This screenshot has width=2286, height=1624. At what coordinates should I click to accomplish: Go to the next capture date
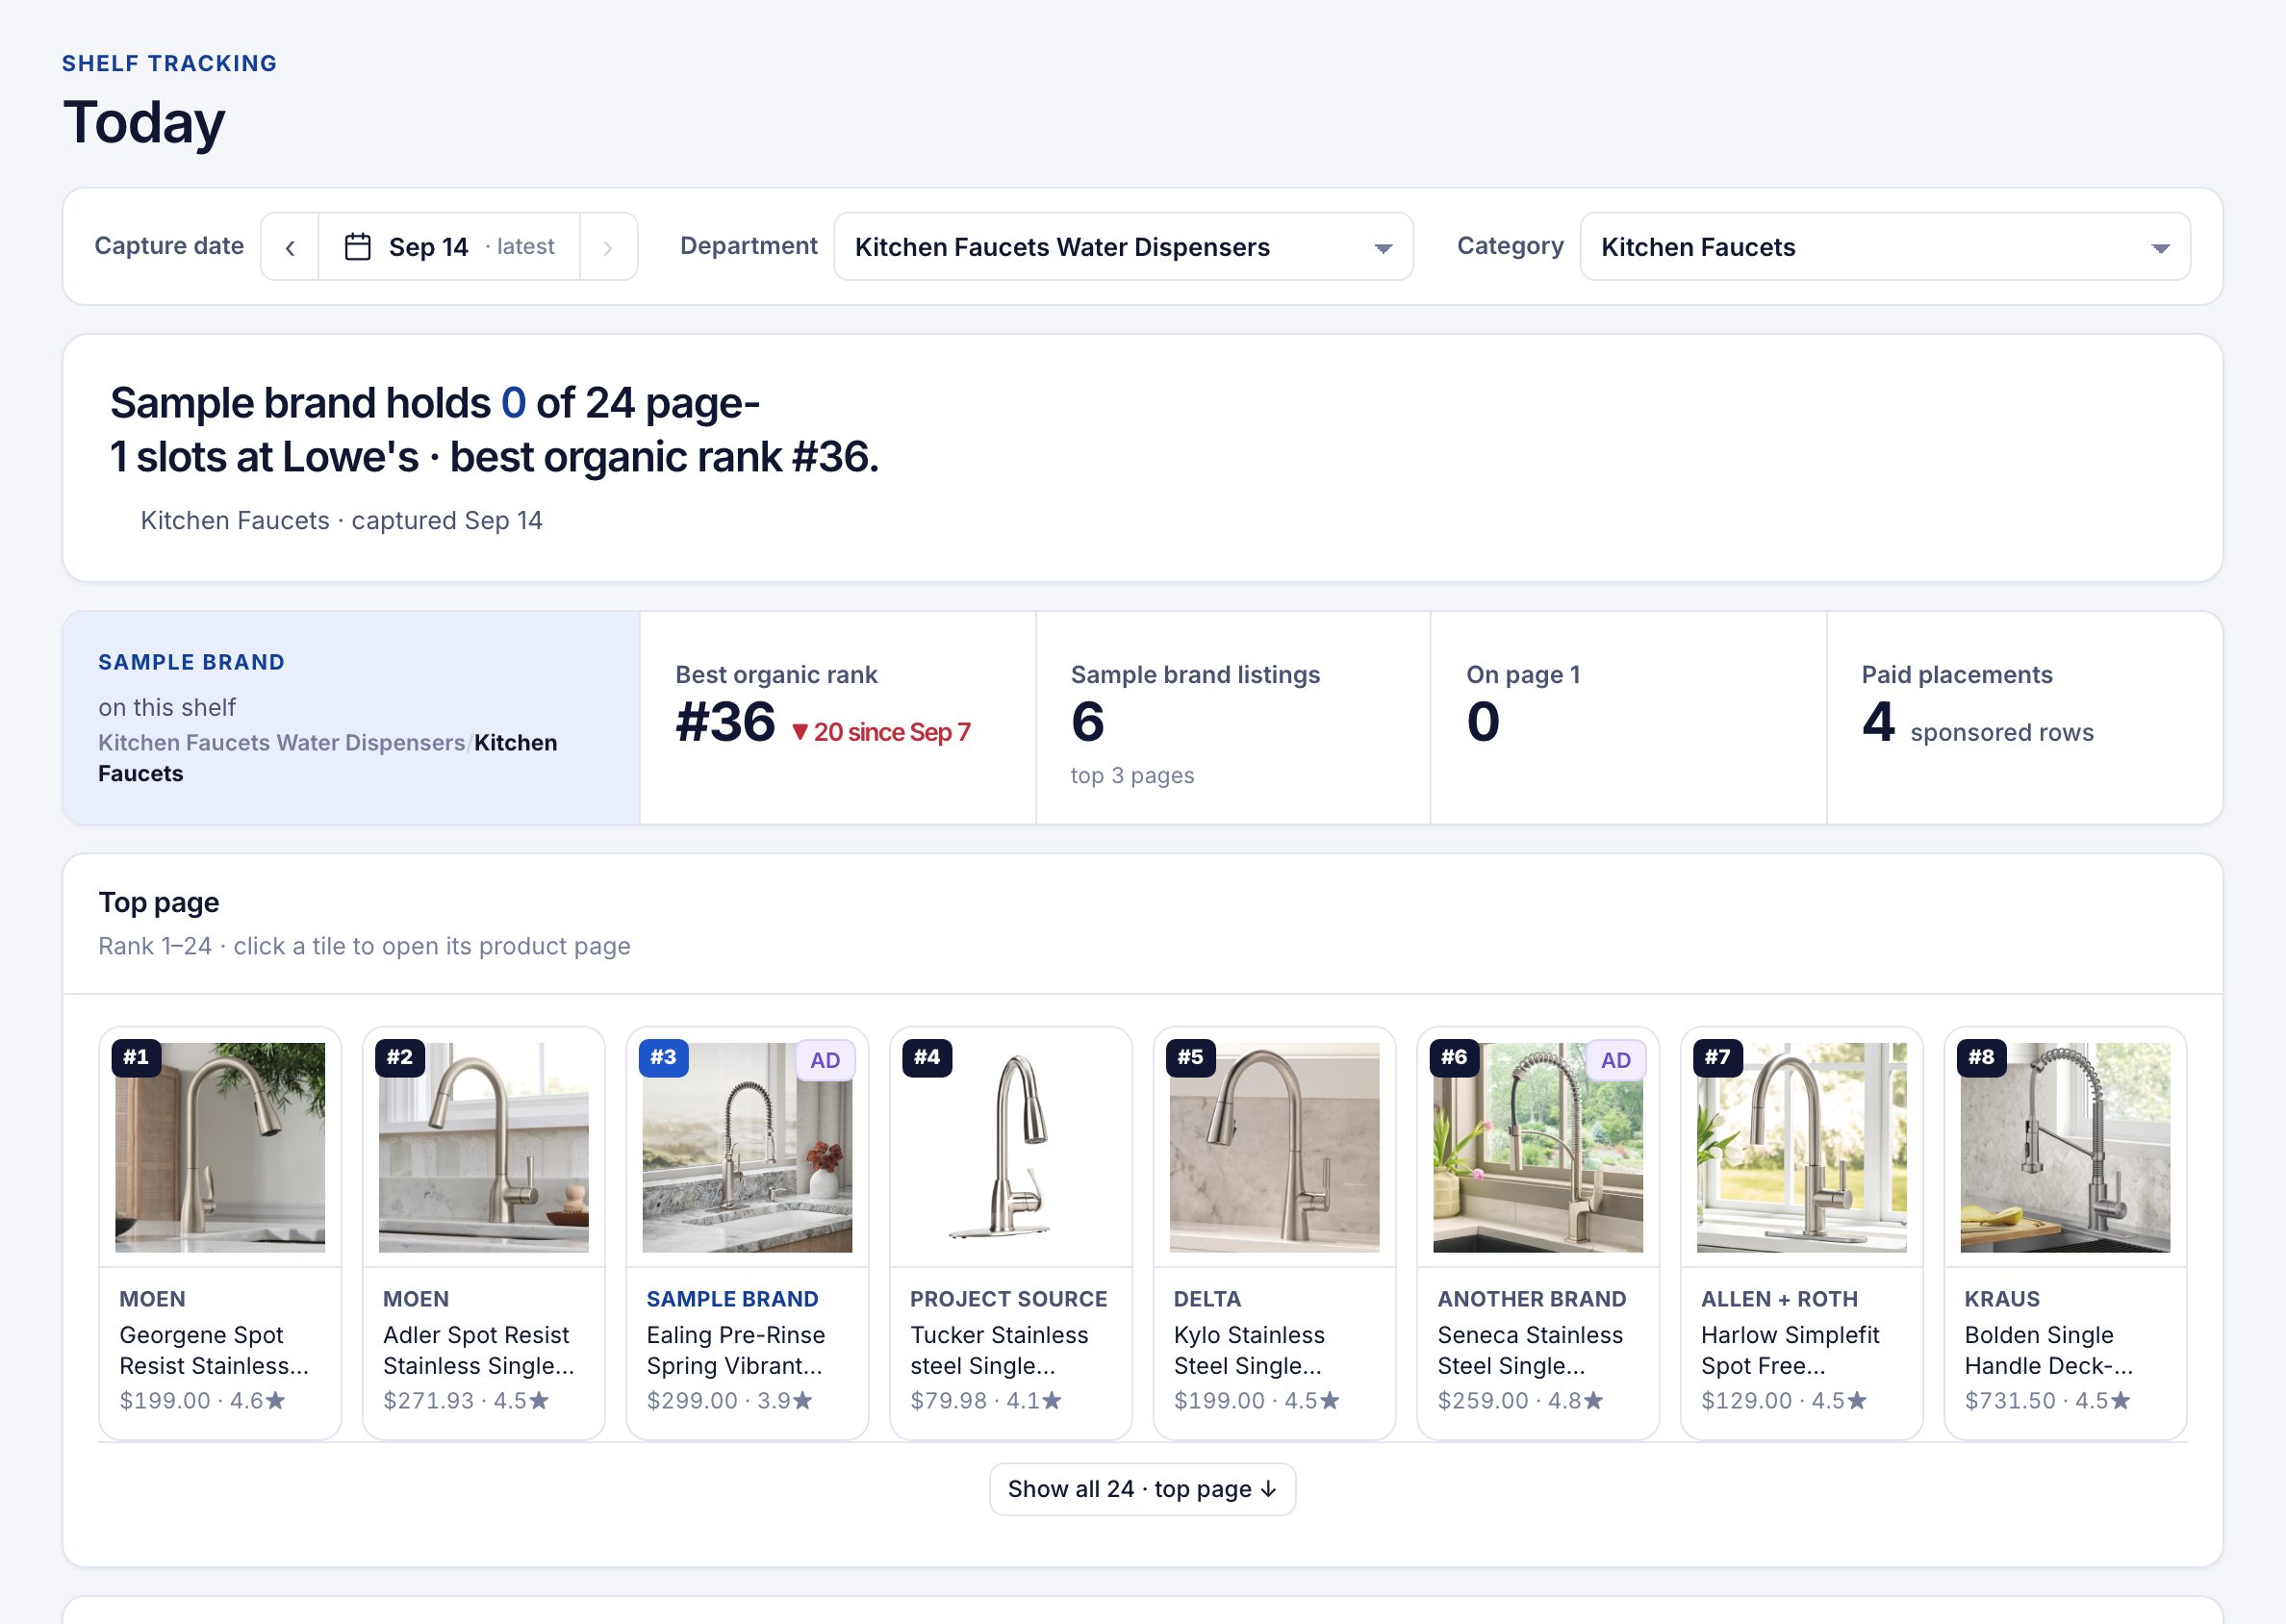coord(608,247)
